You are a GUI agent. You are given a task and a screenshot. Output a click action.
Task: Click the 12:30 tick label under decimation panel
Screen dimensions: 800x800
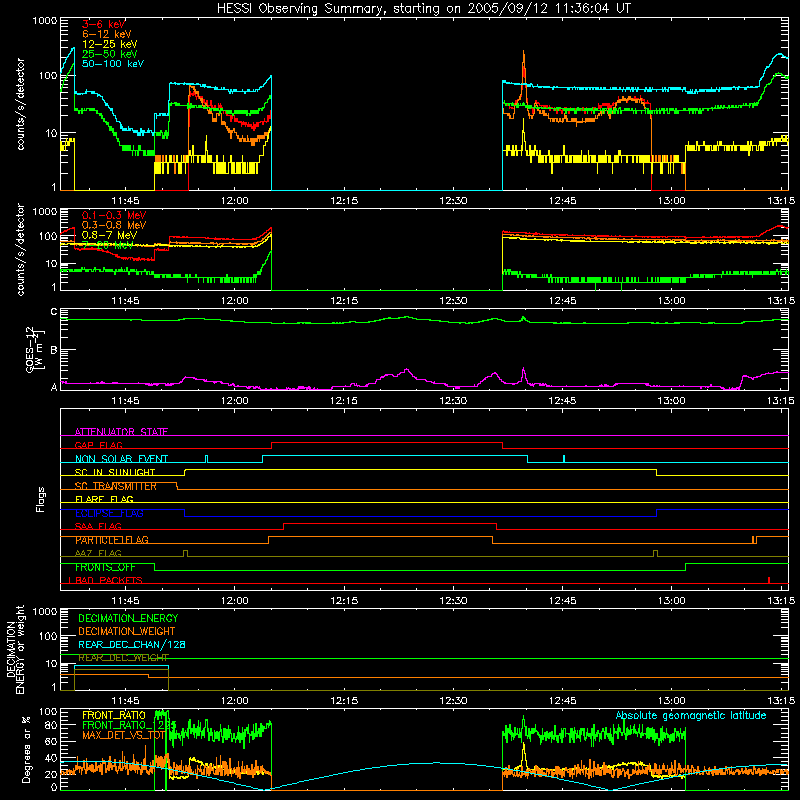tap(453, 701)
